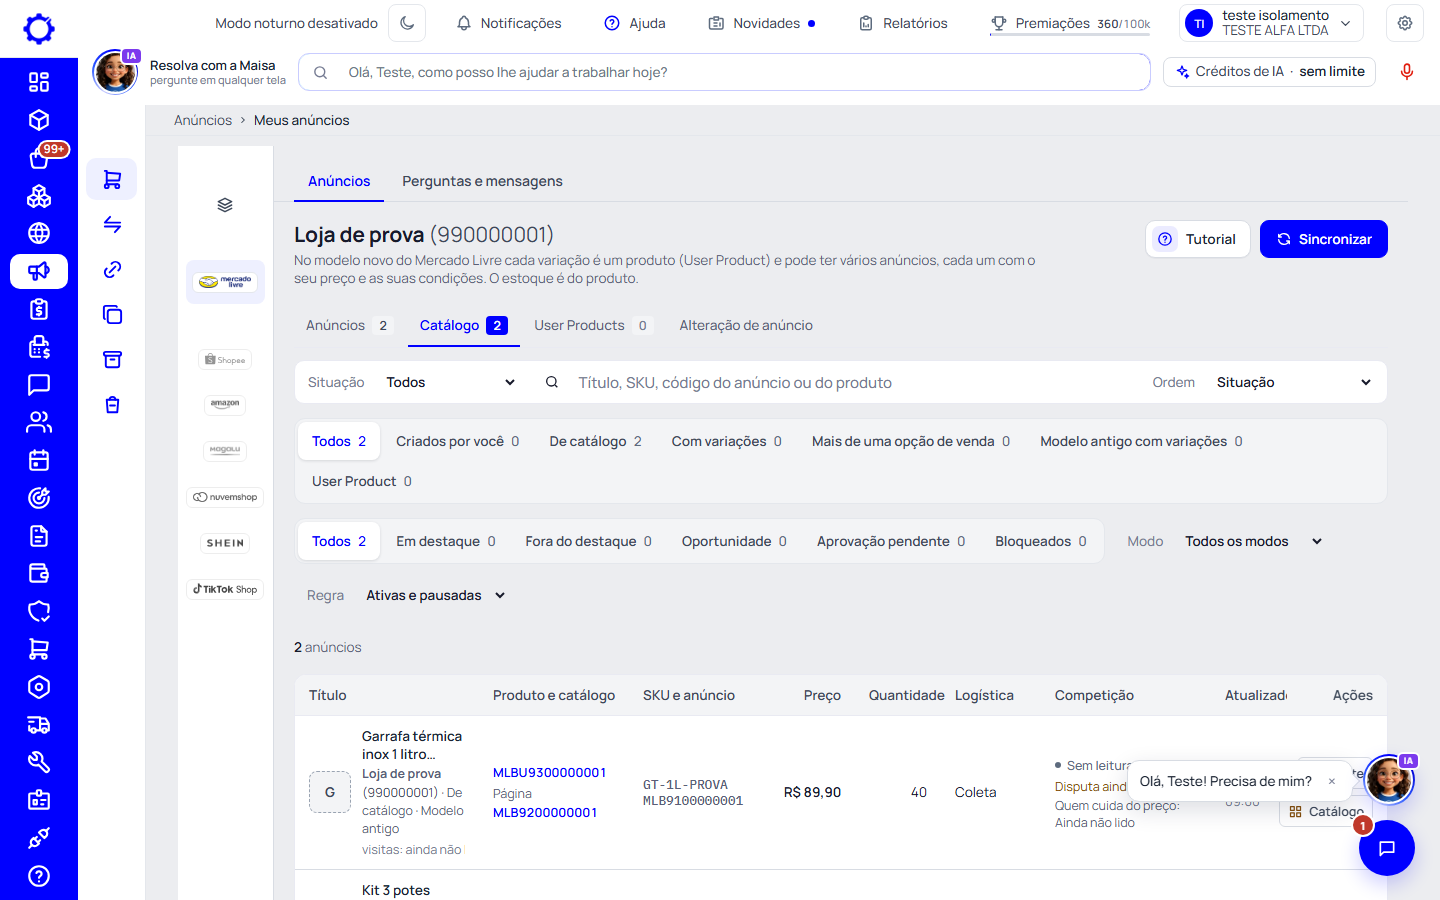Filter by De catálogo chip
This screenshot has height=900, width=1440.
[x=595, y=441]
